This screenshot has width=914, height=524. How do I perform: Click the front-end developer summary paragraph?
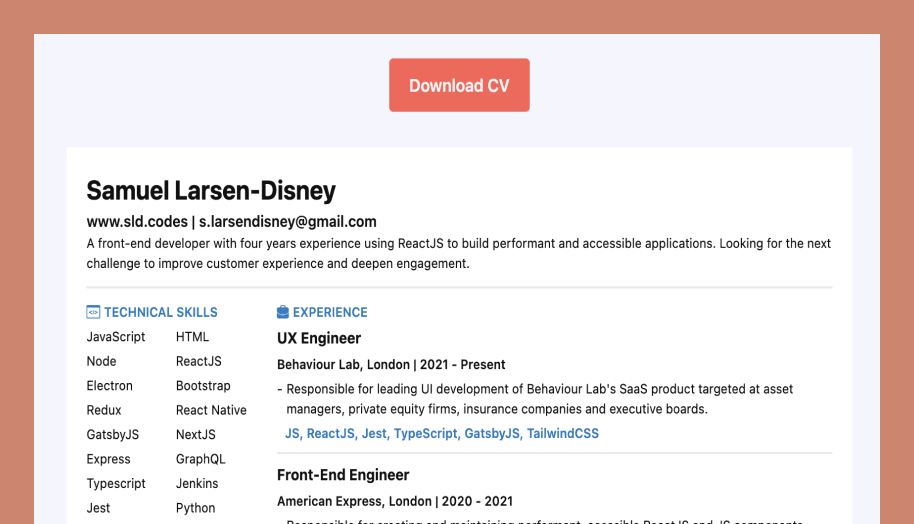click(458, 254)
